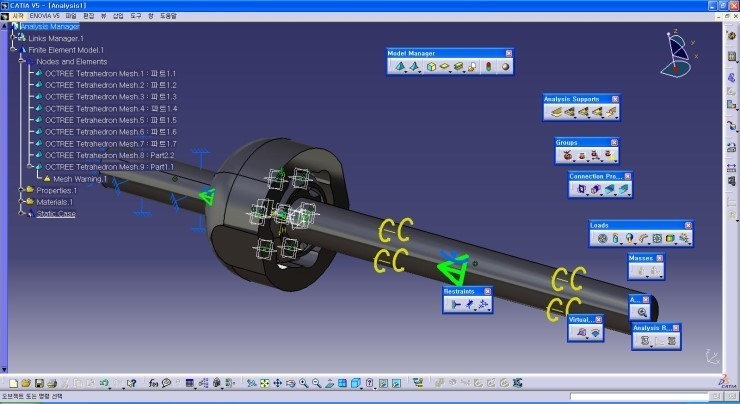Click the Generate Report icon in Analysis Results
Image resolution: width=740 pixels, height=404 pixels.
tap(645, 340)
